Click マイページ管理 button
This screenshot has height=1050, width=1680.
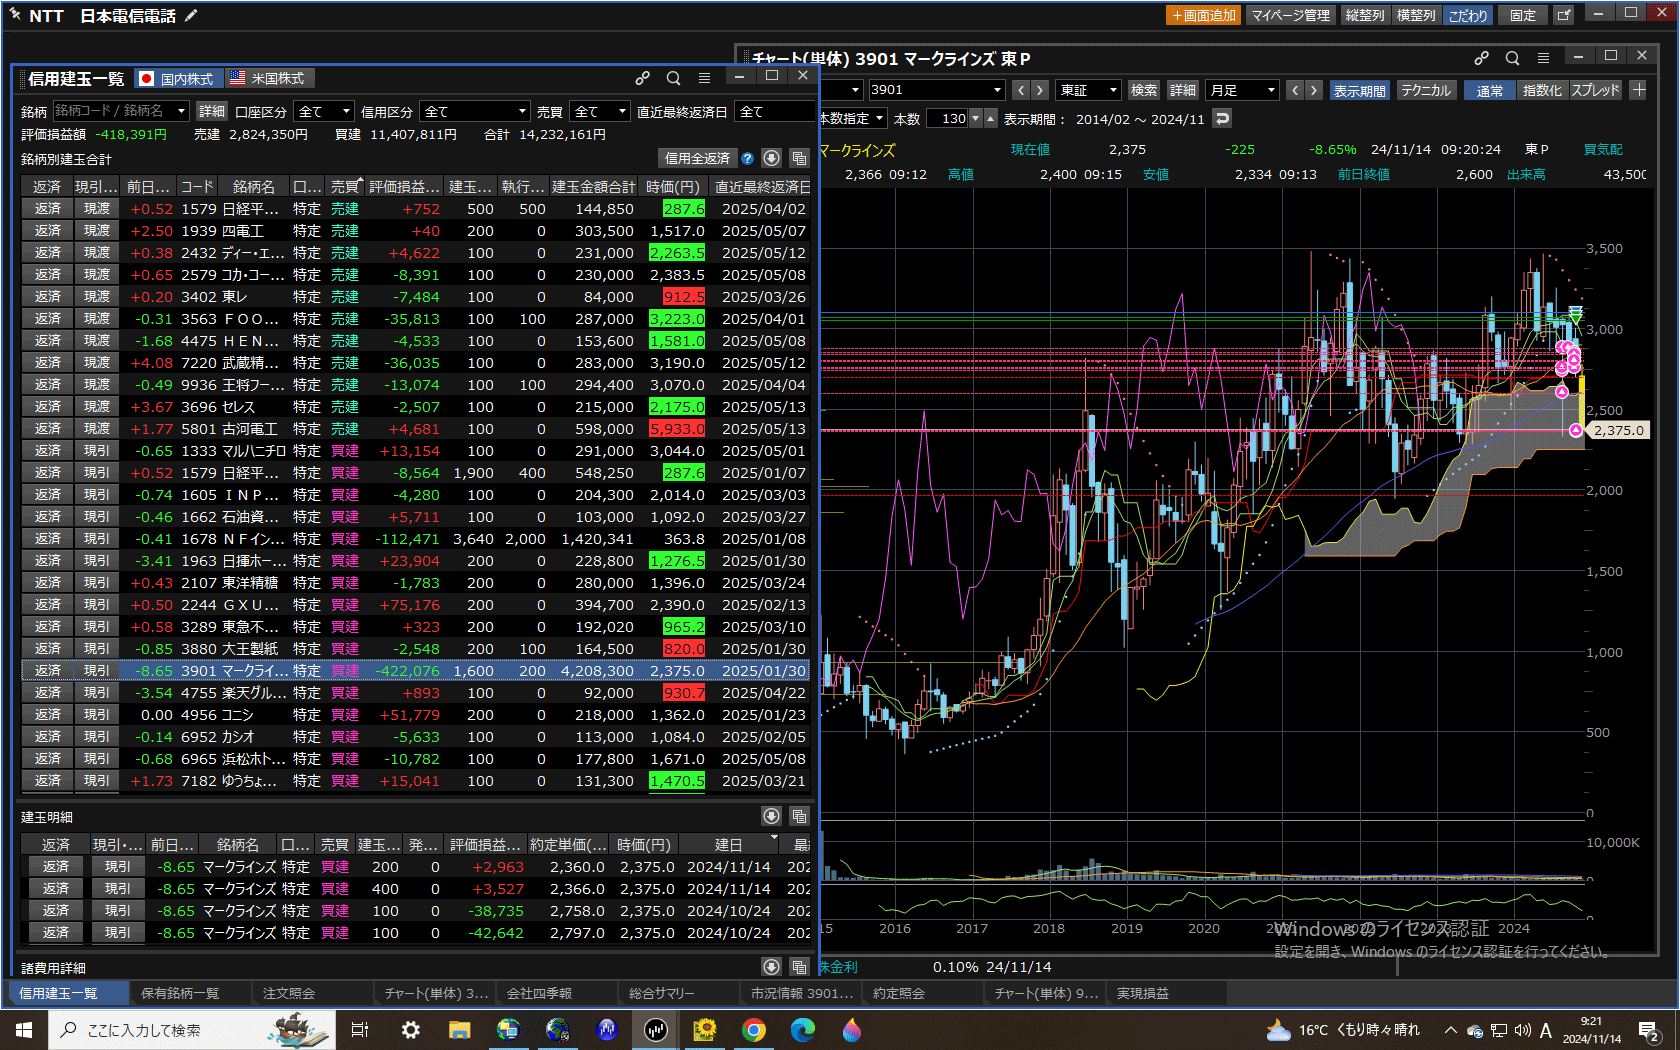click(1291, 15)
